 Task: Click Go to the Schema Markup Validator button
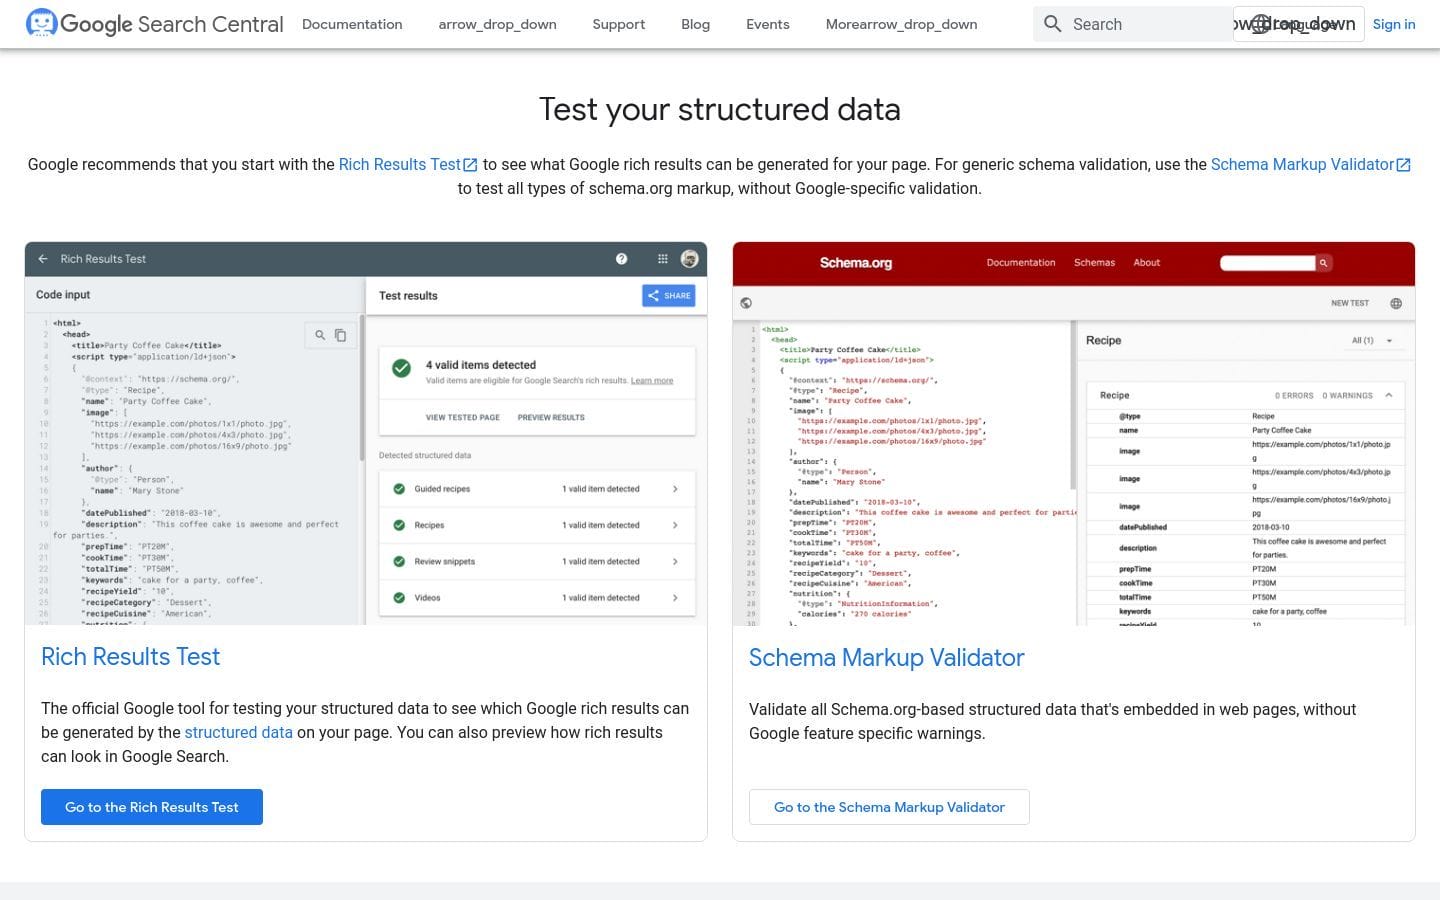pyautogui.click(x=889, y=807)
